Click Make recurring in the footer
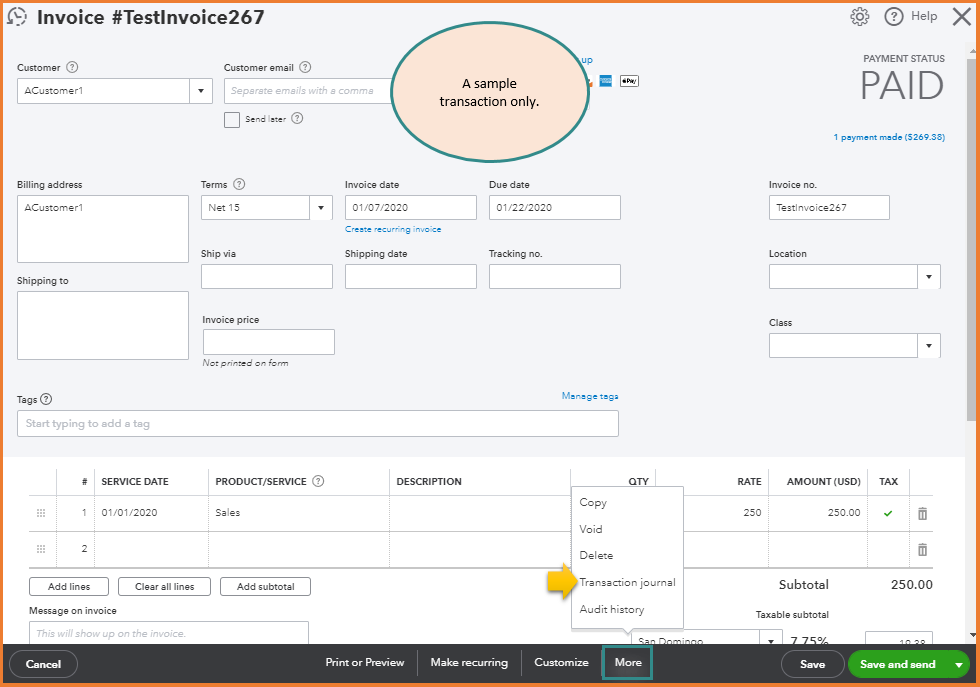 click(469, 663)
